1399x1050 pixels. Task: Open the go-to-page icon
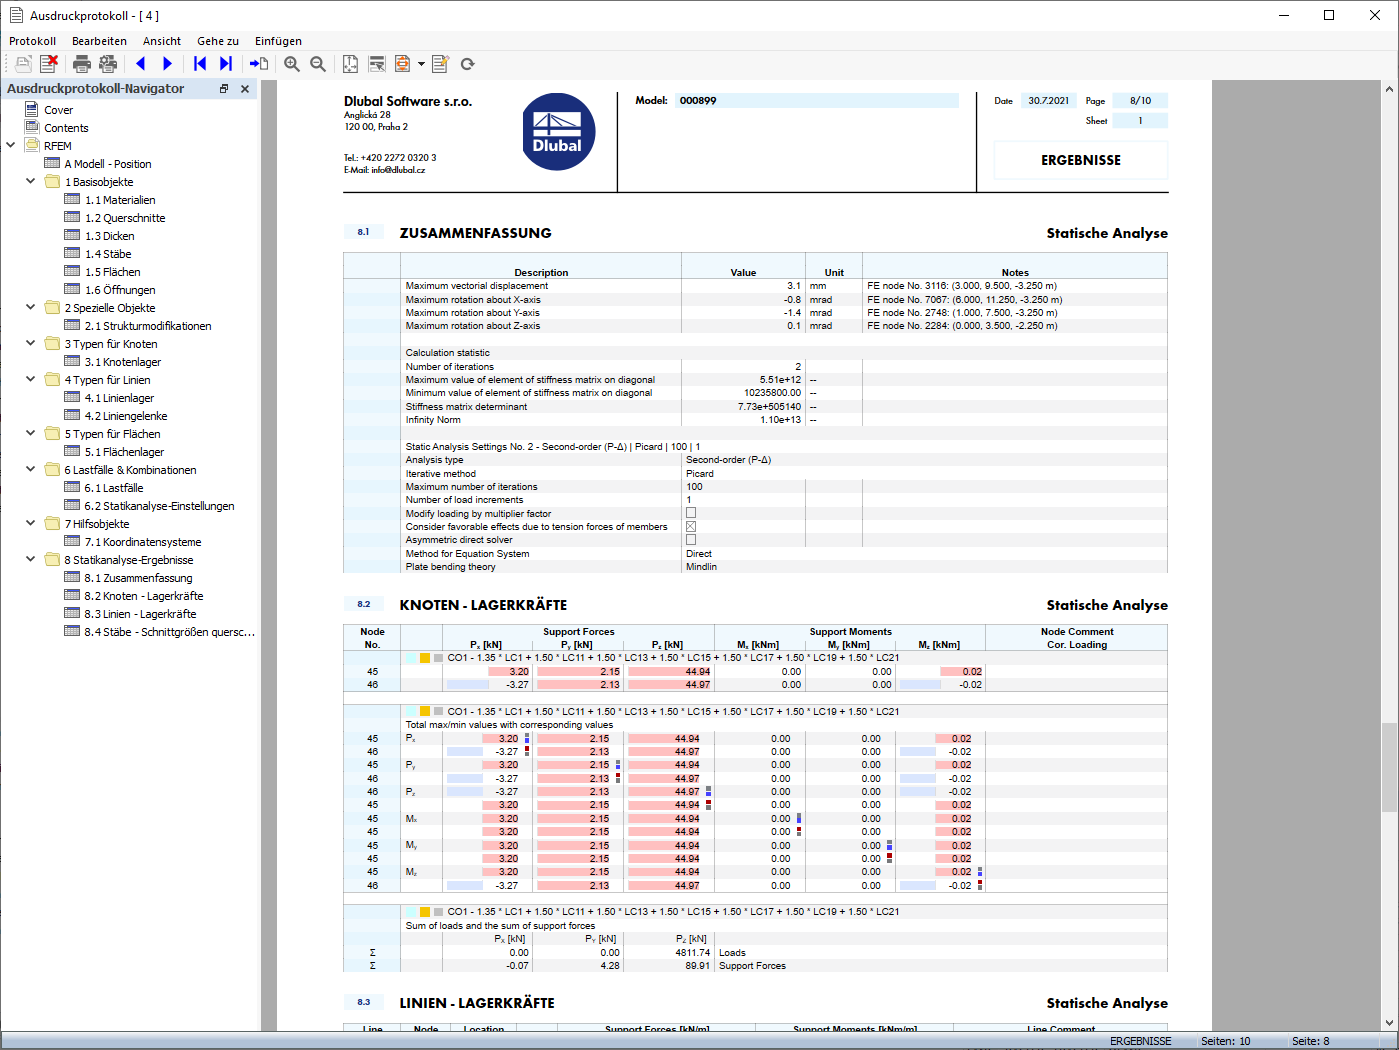click(x=259, y=64)
